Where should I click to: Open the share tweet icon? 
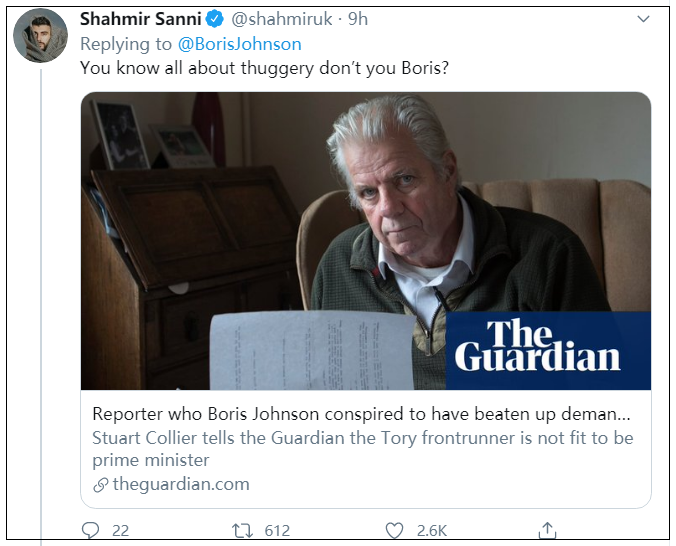547,530
